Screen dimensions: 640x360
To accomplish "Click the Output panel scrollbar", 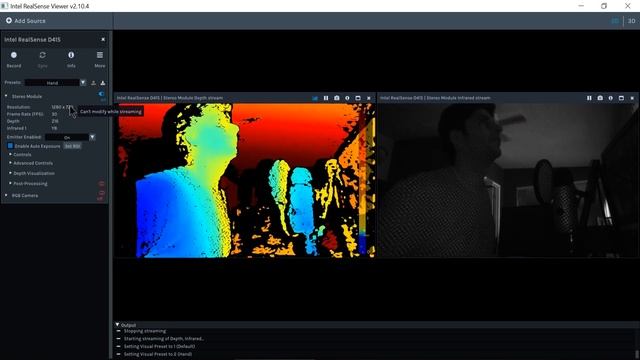I will (637, 353).
